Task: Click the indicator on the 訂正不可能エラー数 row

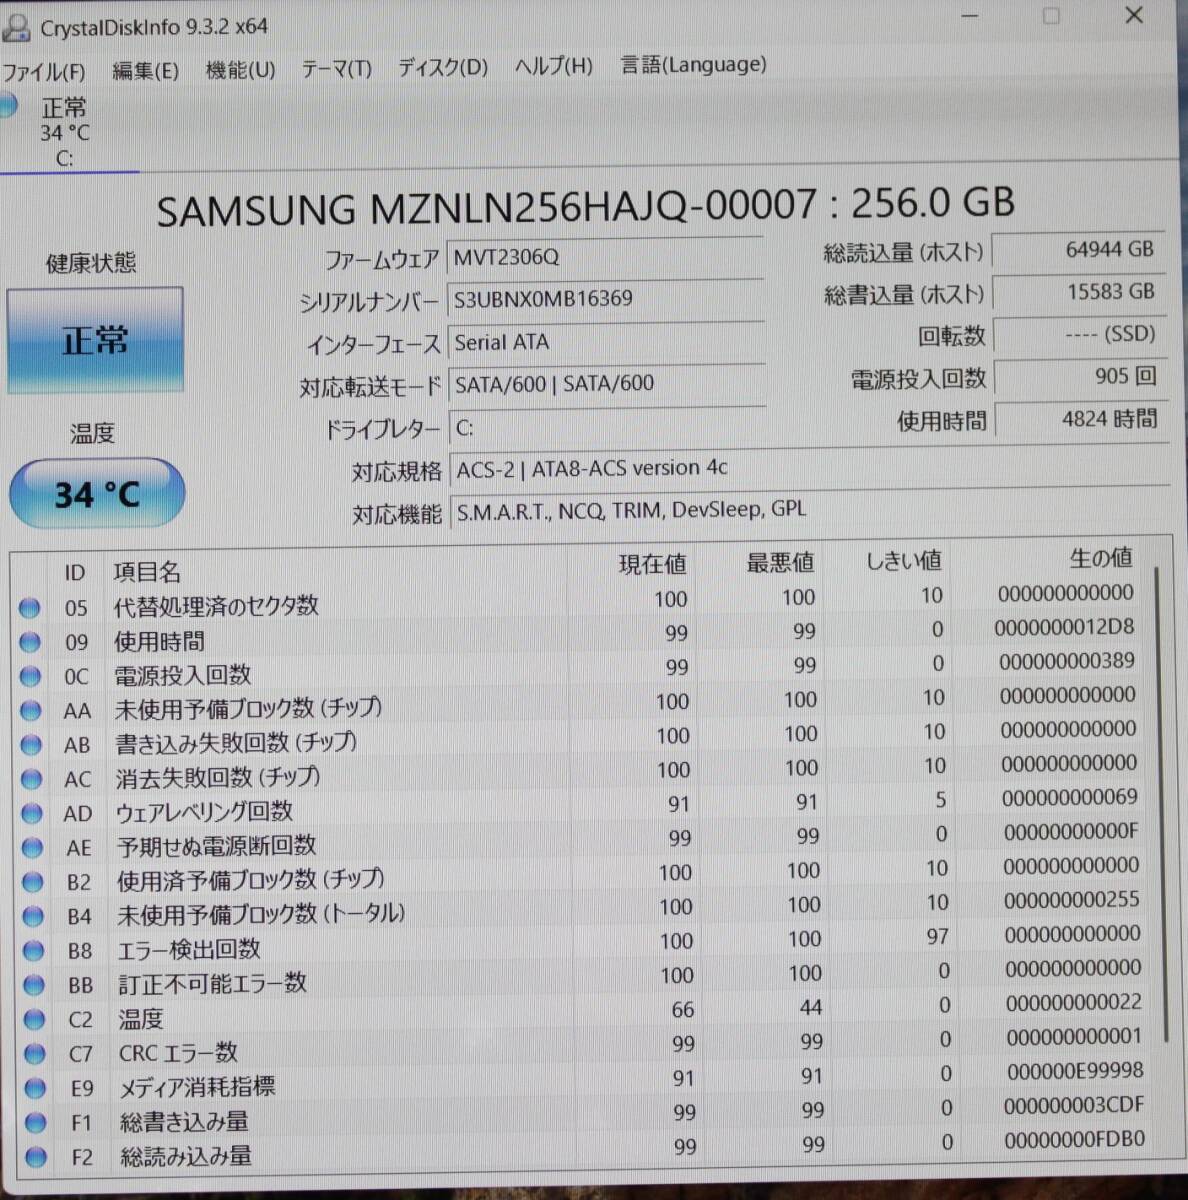Action: [35, 986]
